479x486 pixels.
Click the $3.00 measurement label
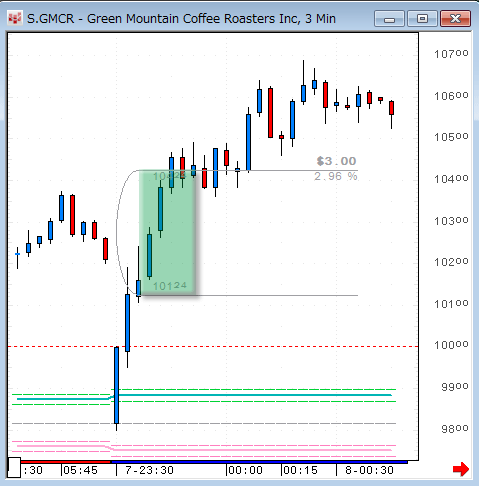[336, 161]
